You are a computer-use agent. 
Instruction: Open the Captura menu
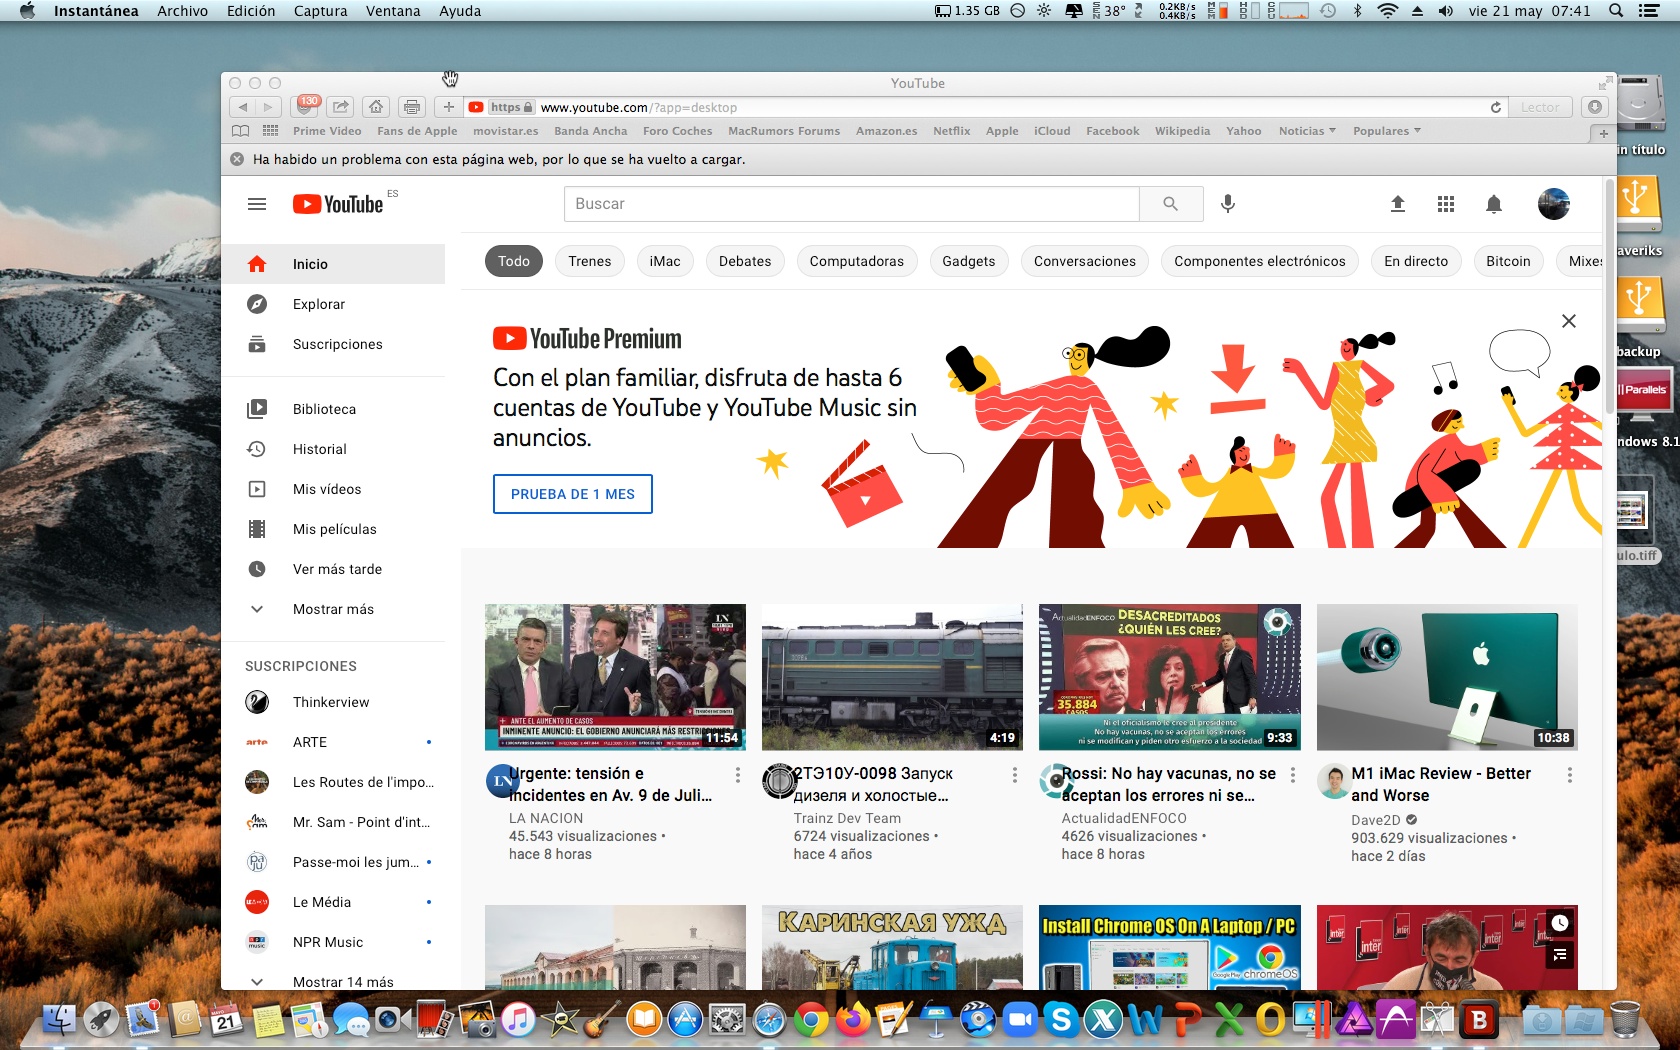point(320,11)
